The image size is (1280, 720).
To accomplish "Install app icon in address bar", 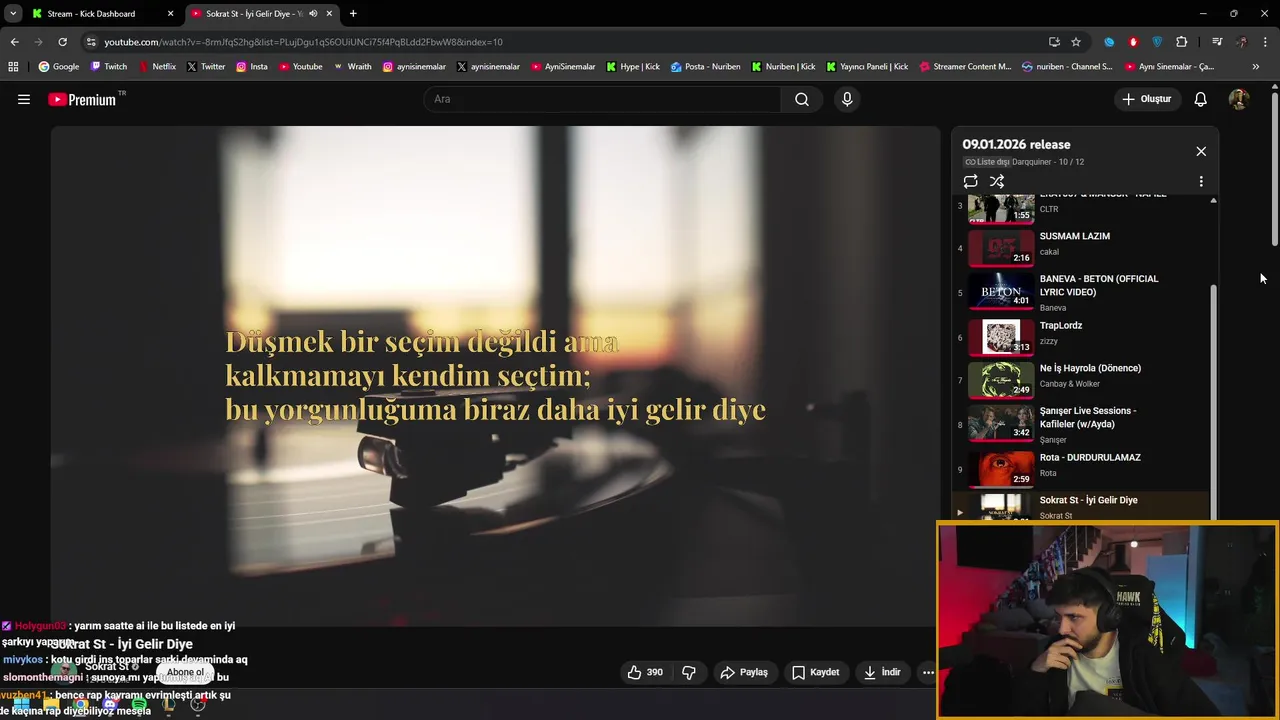I will [x=1054, y=42].
